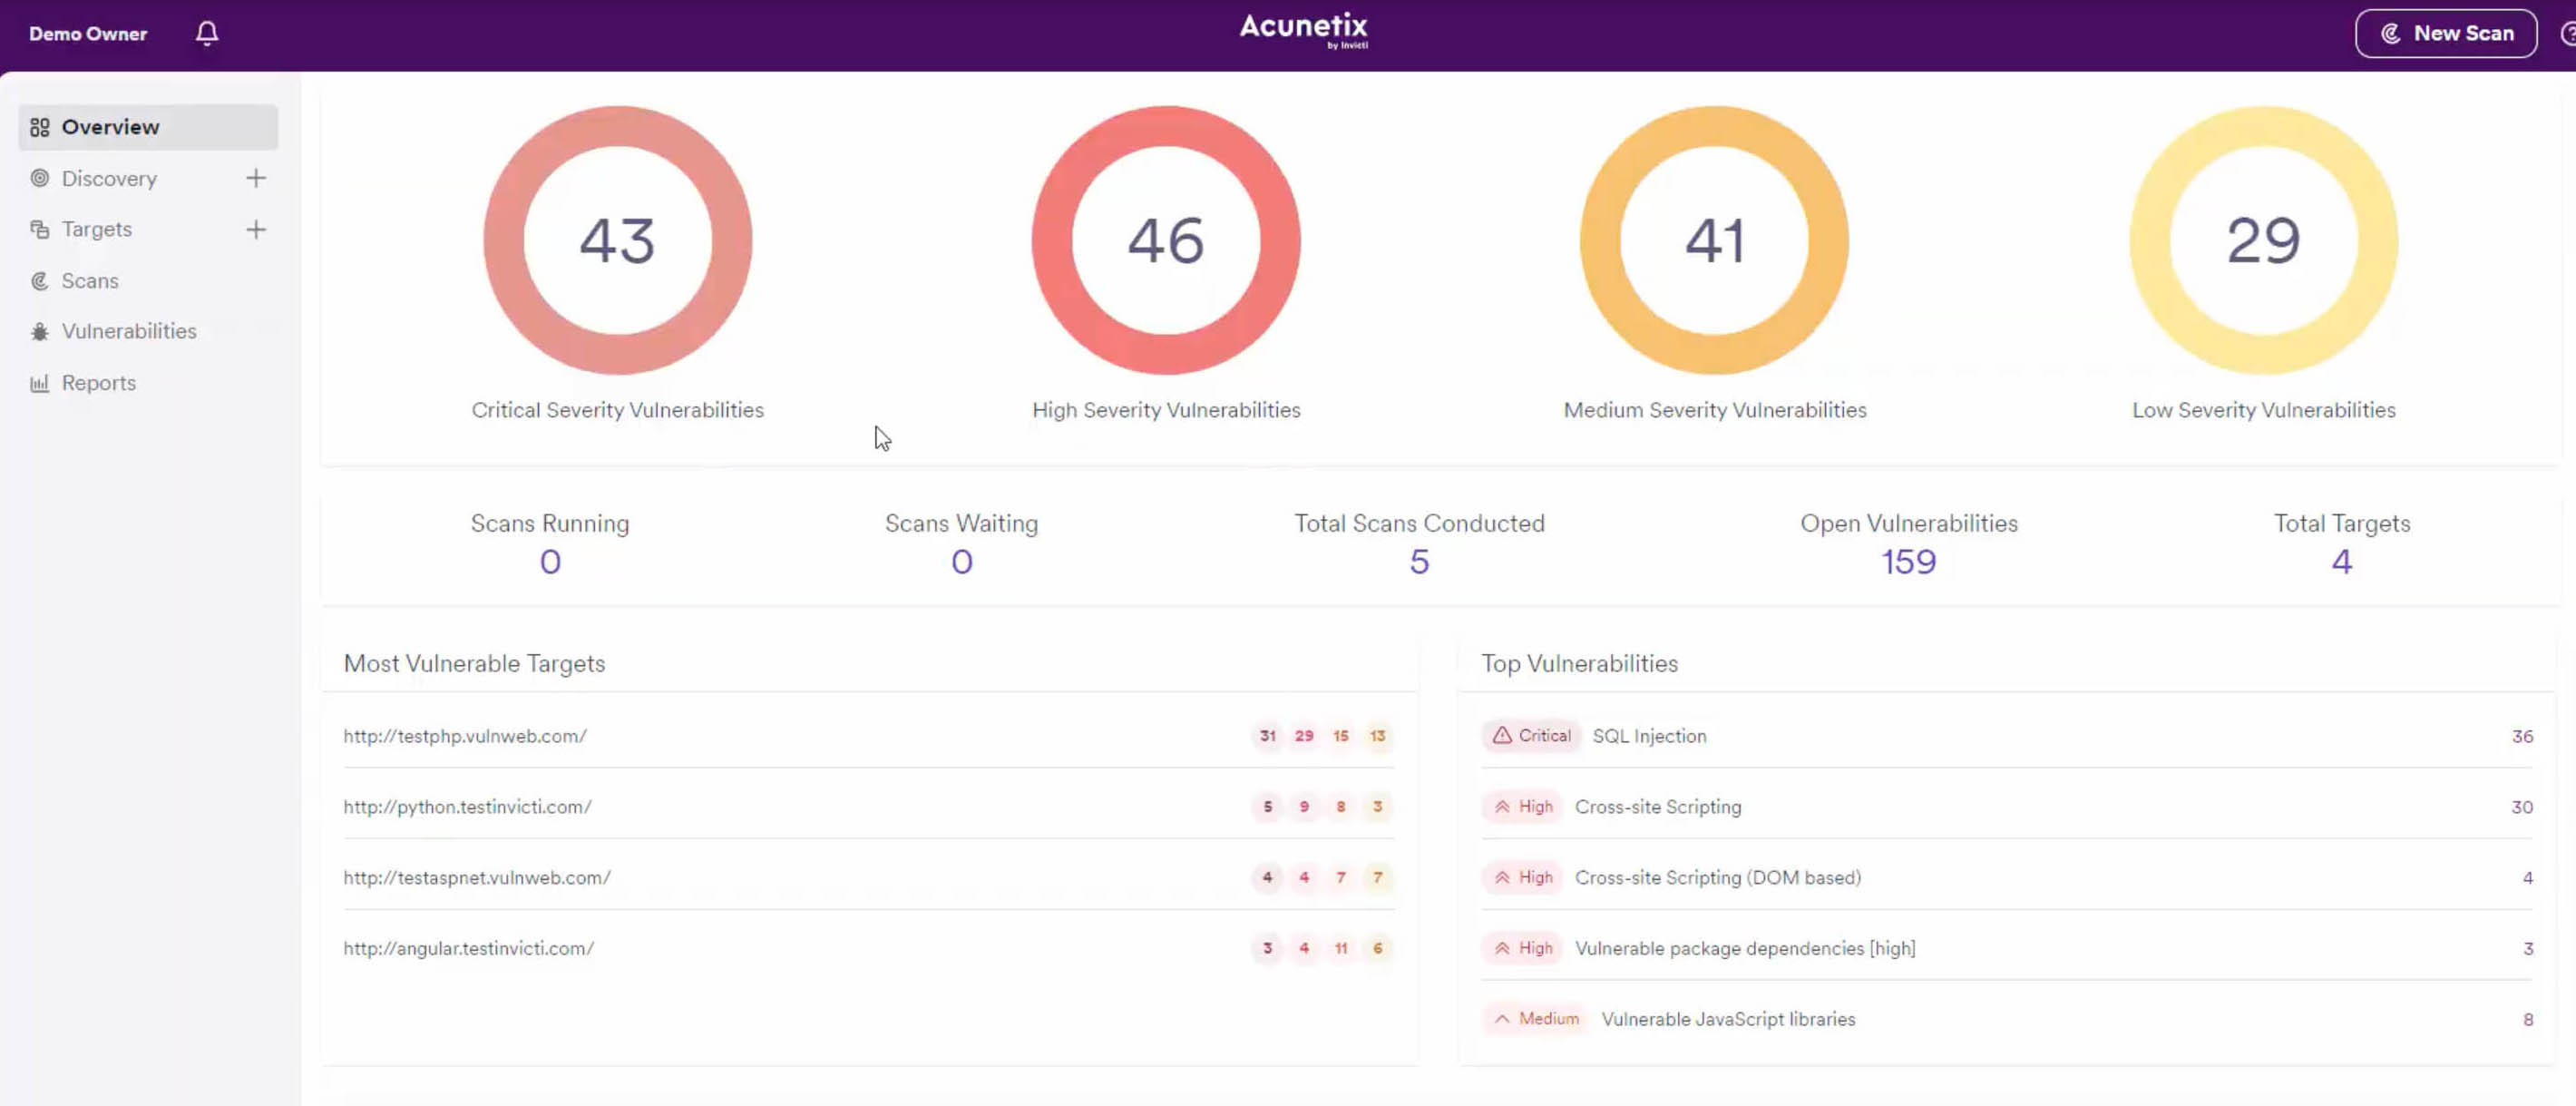Screen dimensions: 2576x1106
Task: Open Vulnerable package dependencies [high]
Action: (x=1745, y=949)
